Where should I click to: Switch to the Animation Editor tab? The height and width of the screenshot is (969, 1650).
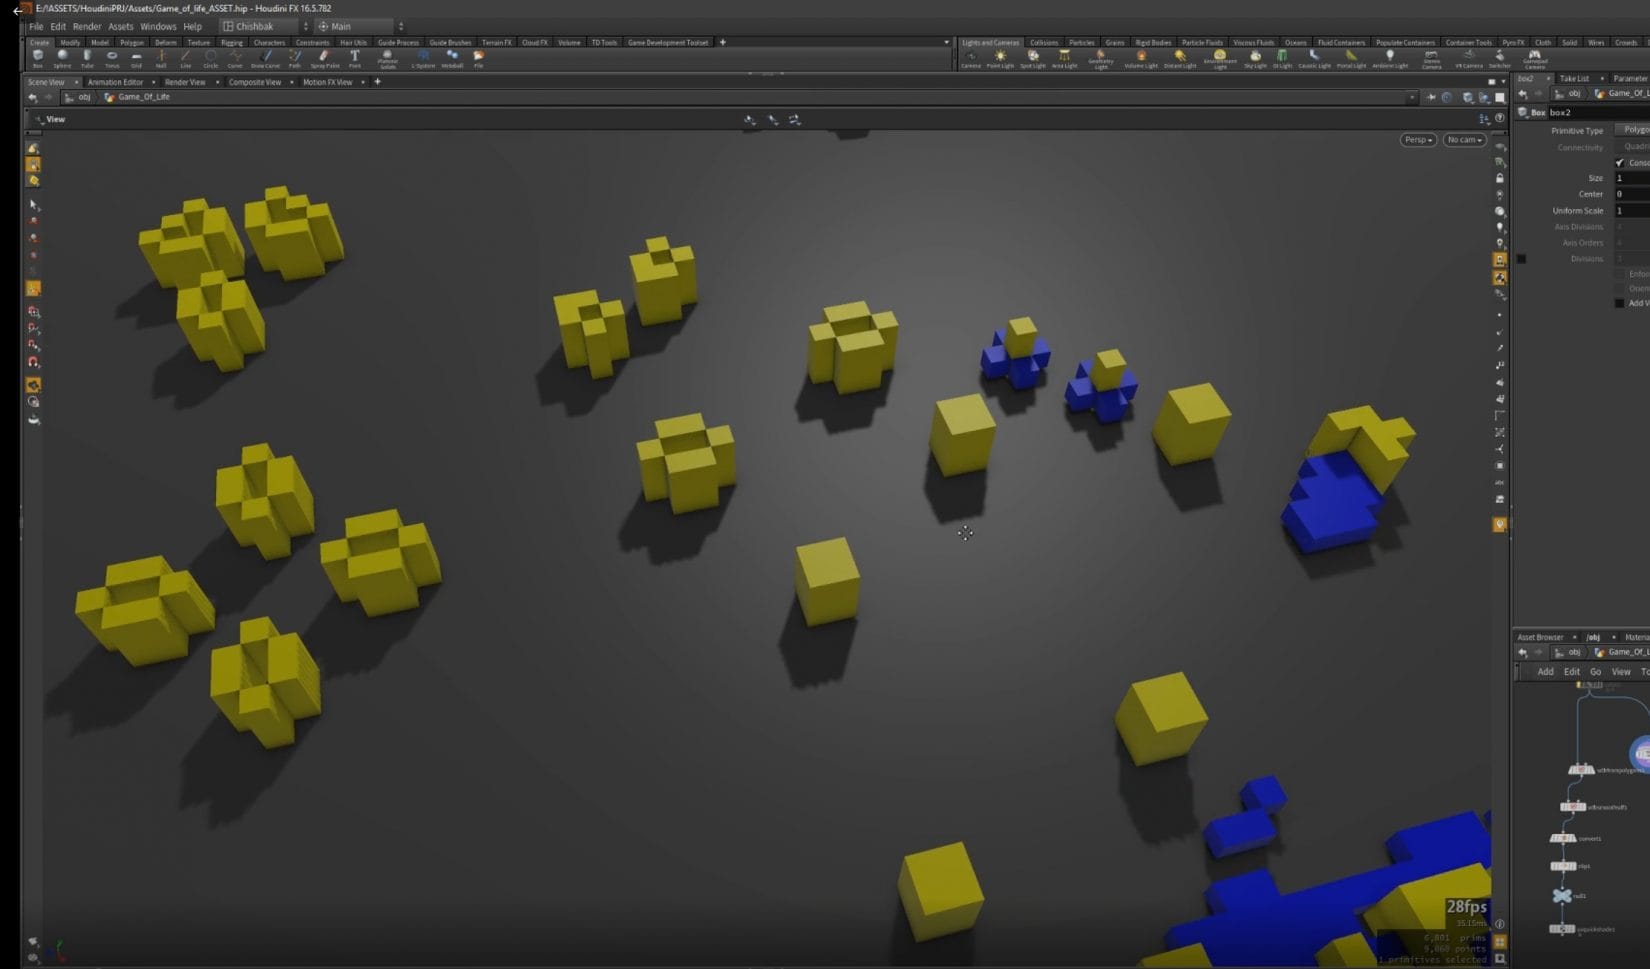(118, 81)
